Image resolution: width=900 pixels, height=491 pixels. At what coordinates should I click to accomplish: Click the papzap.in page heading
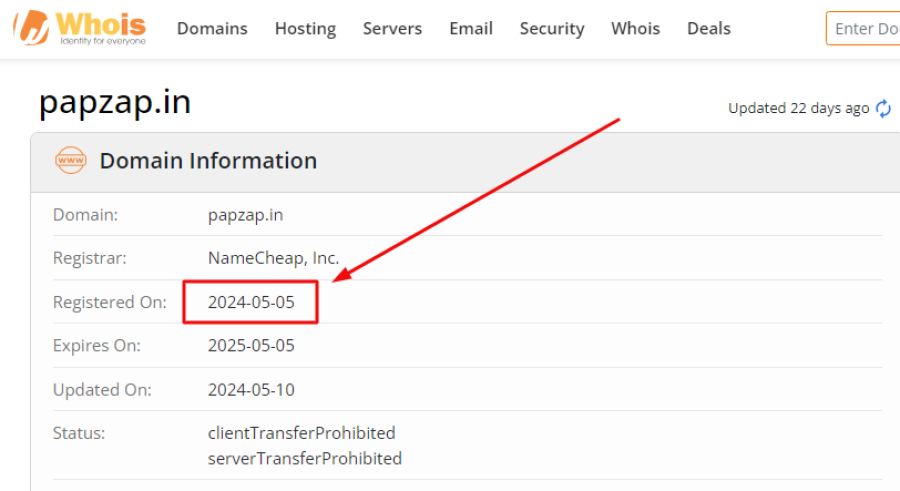(x=115, y=103)
